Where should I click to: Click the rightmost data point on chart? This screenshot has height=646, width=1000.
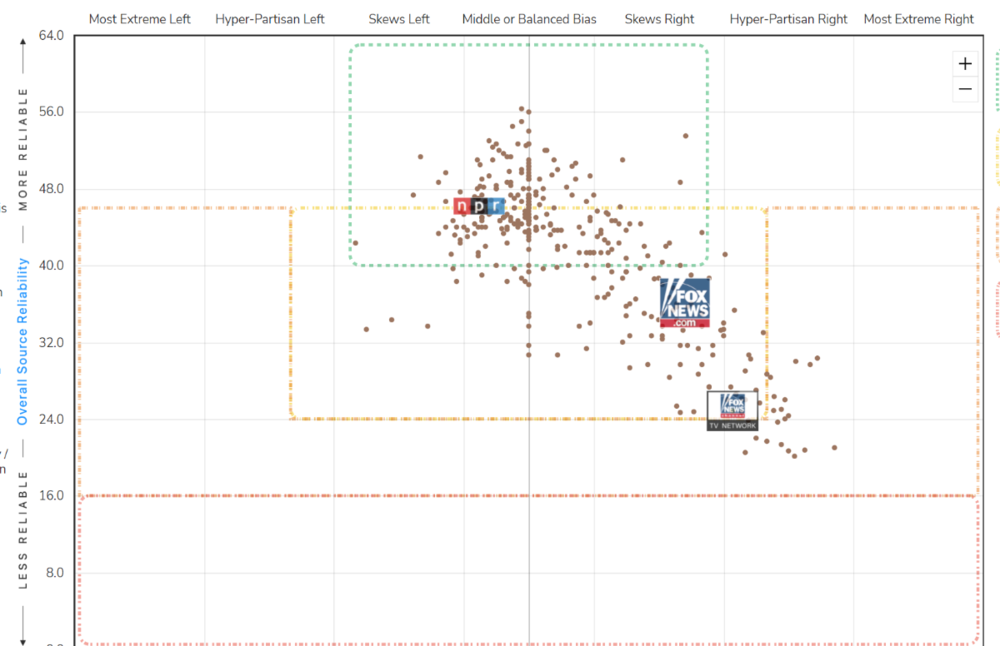pyautogui.click(x=834, y=448)
